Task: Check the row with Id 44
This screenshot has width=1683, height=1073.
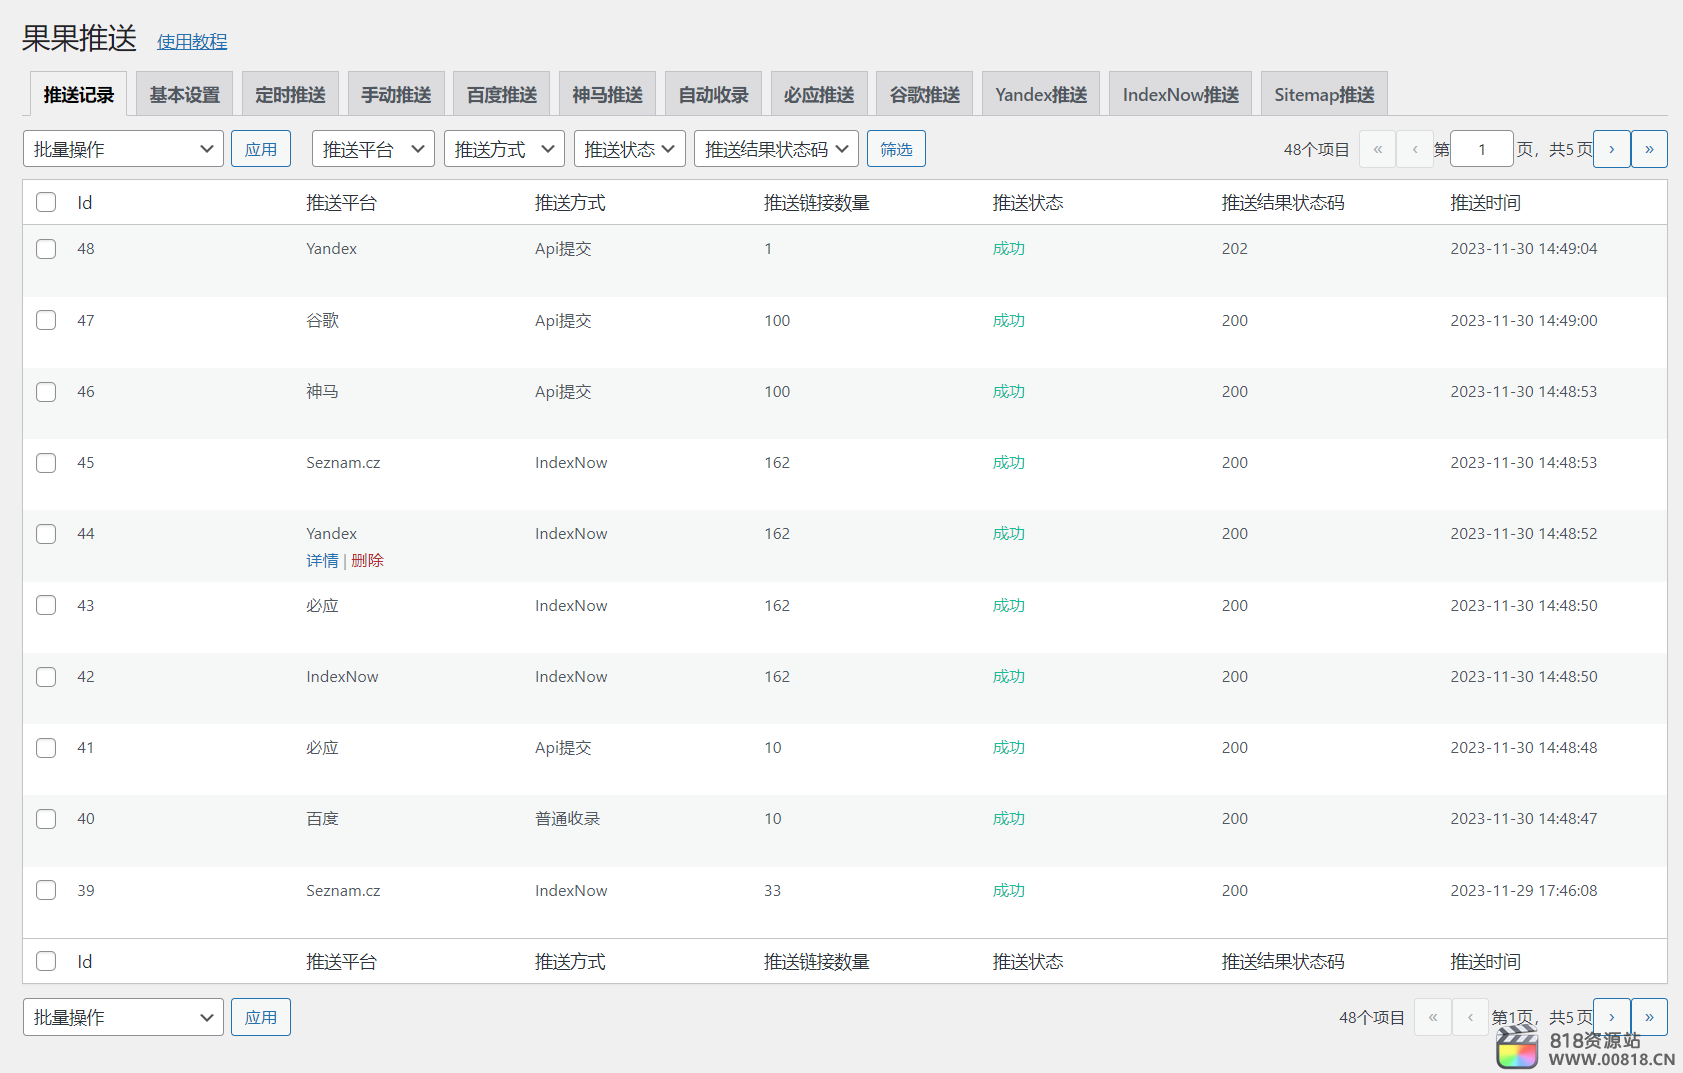Action: pyautogui.click(x=46, y=534)
